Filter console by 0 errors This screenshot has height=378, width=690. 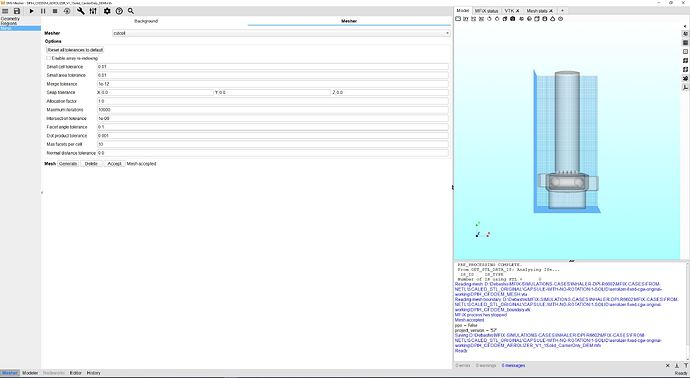pyautogui.click(x=463, y=366)
